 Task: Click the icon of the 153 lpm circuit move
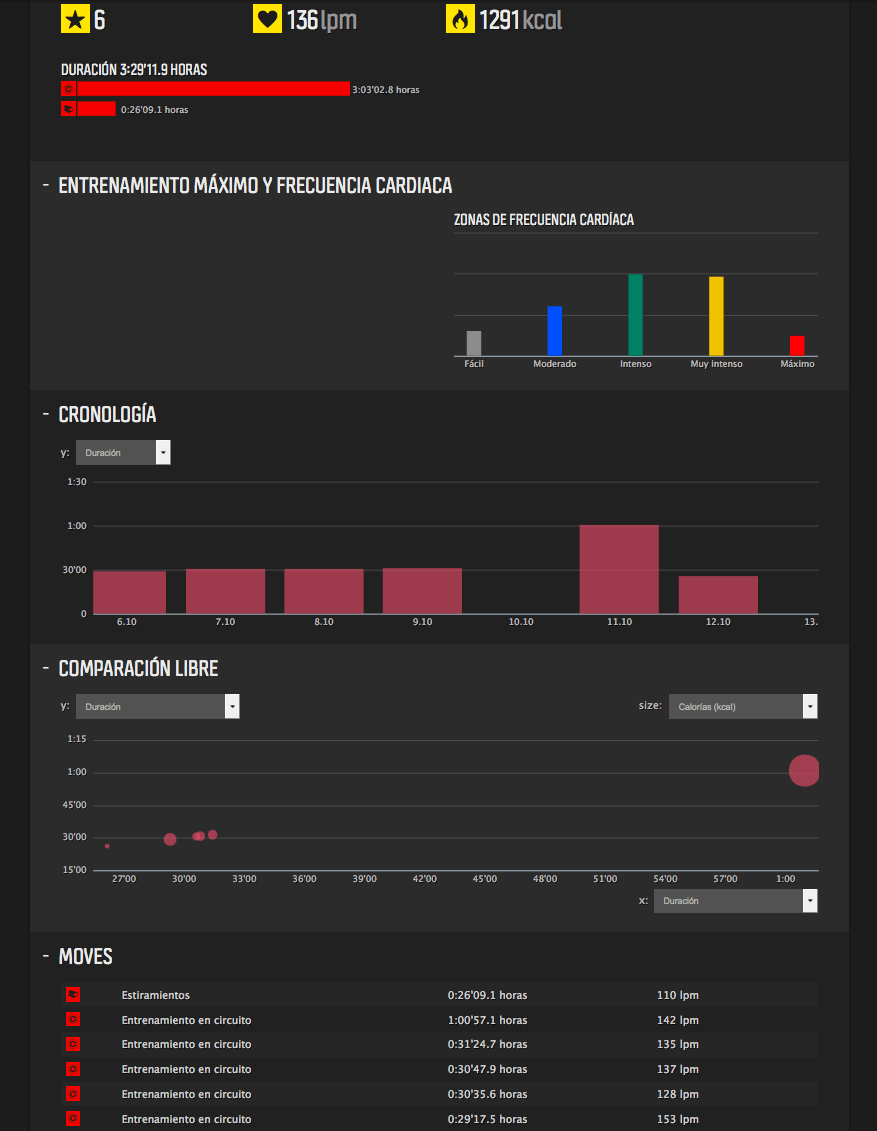[x=72, y=1119]
